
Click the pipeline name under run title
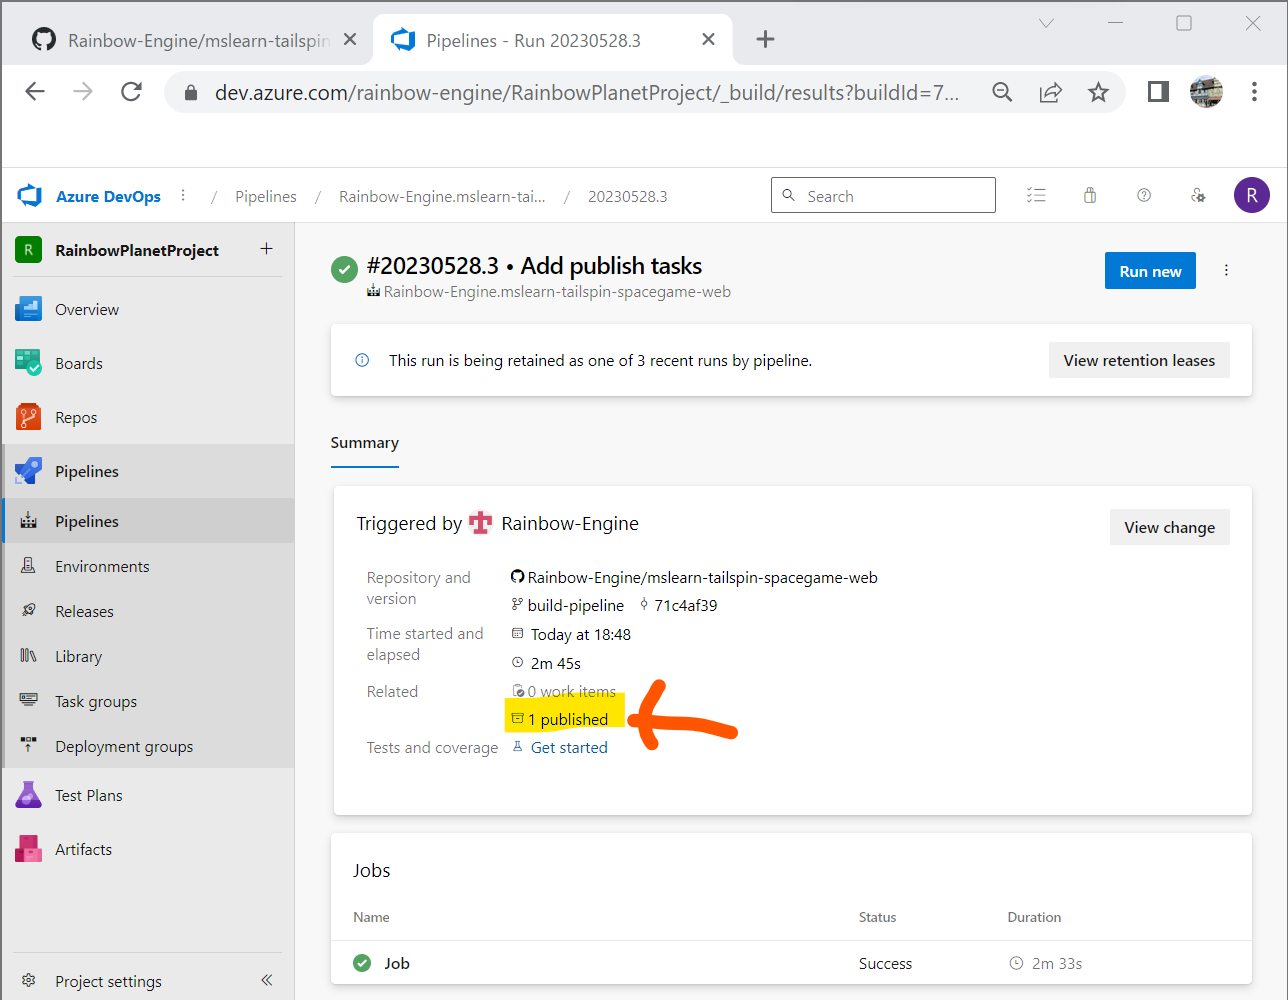point(557,292)
